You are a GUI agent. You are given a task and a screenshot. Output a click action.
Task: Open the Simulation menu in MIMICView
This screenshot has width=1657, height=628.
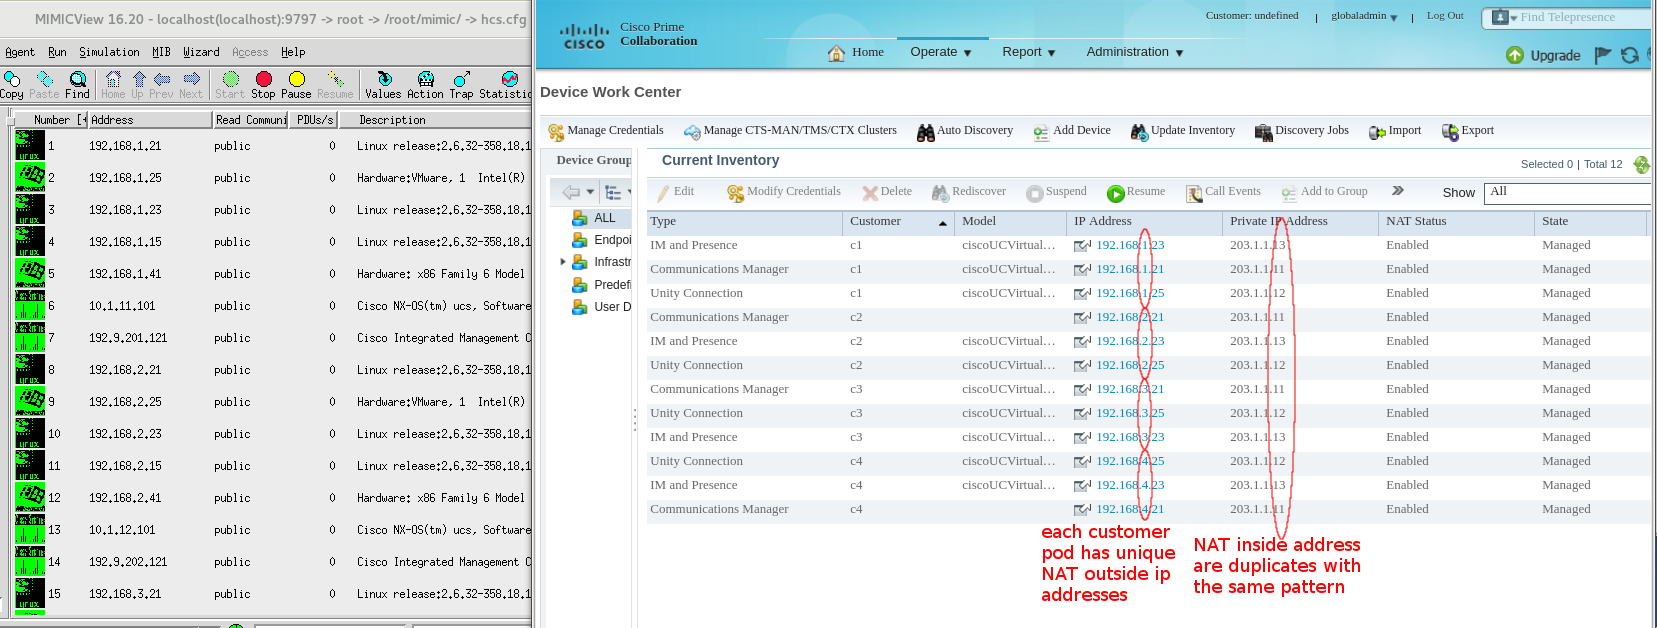pos(109,52)
